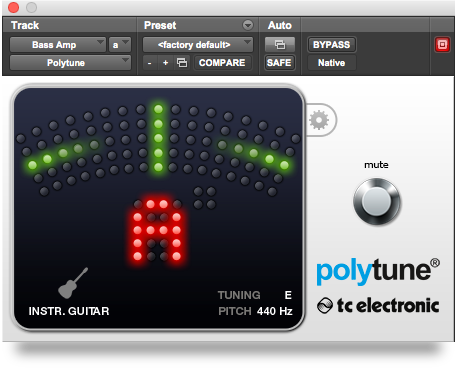Open the insert position 'a' selector
This screenshot has width=458, height=371.
(120, 45)
